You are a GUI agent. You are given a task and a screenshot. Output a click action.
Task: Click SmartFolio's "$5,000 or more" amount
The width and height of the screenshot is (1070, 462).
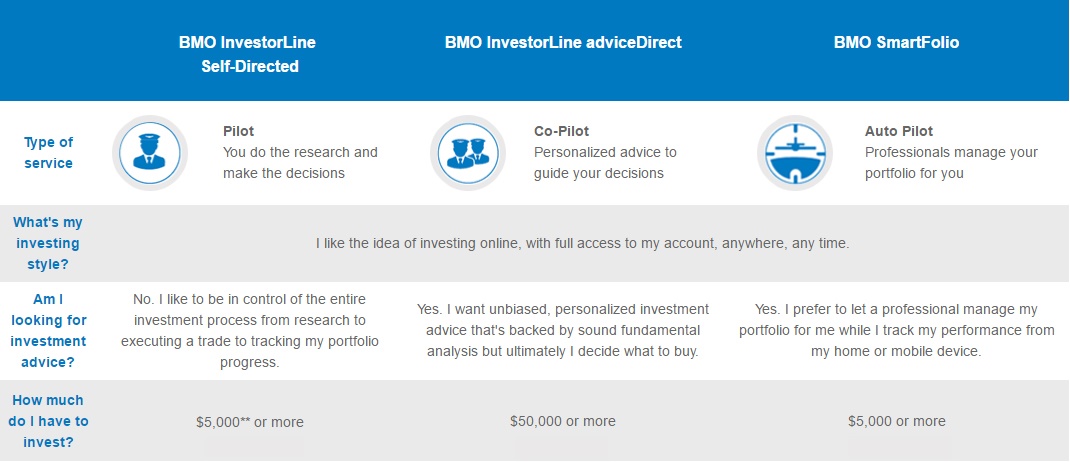point(897,421)
